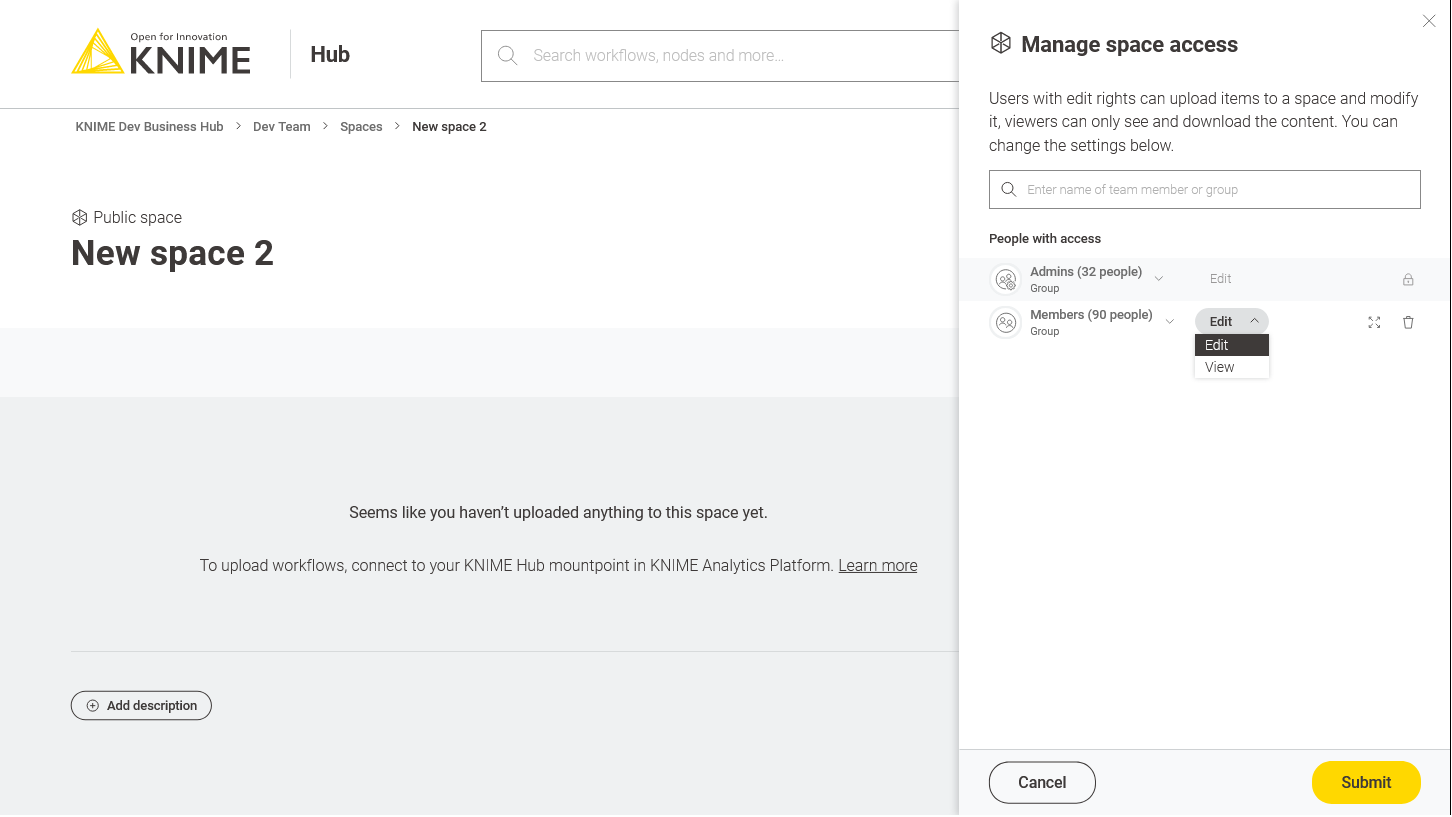Open Spaces in the breadcrumb
The image size is (1452, 817).
coord(361,127)
